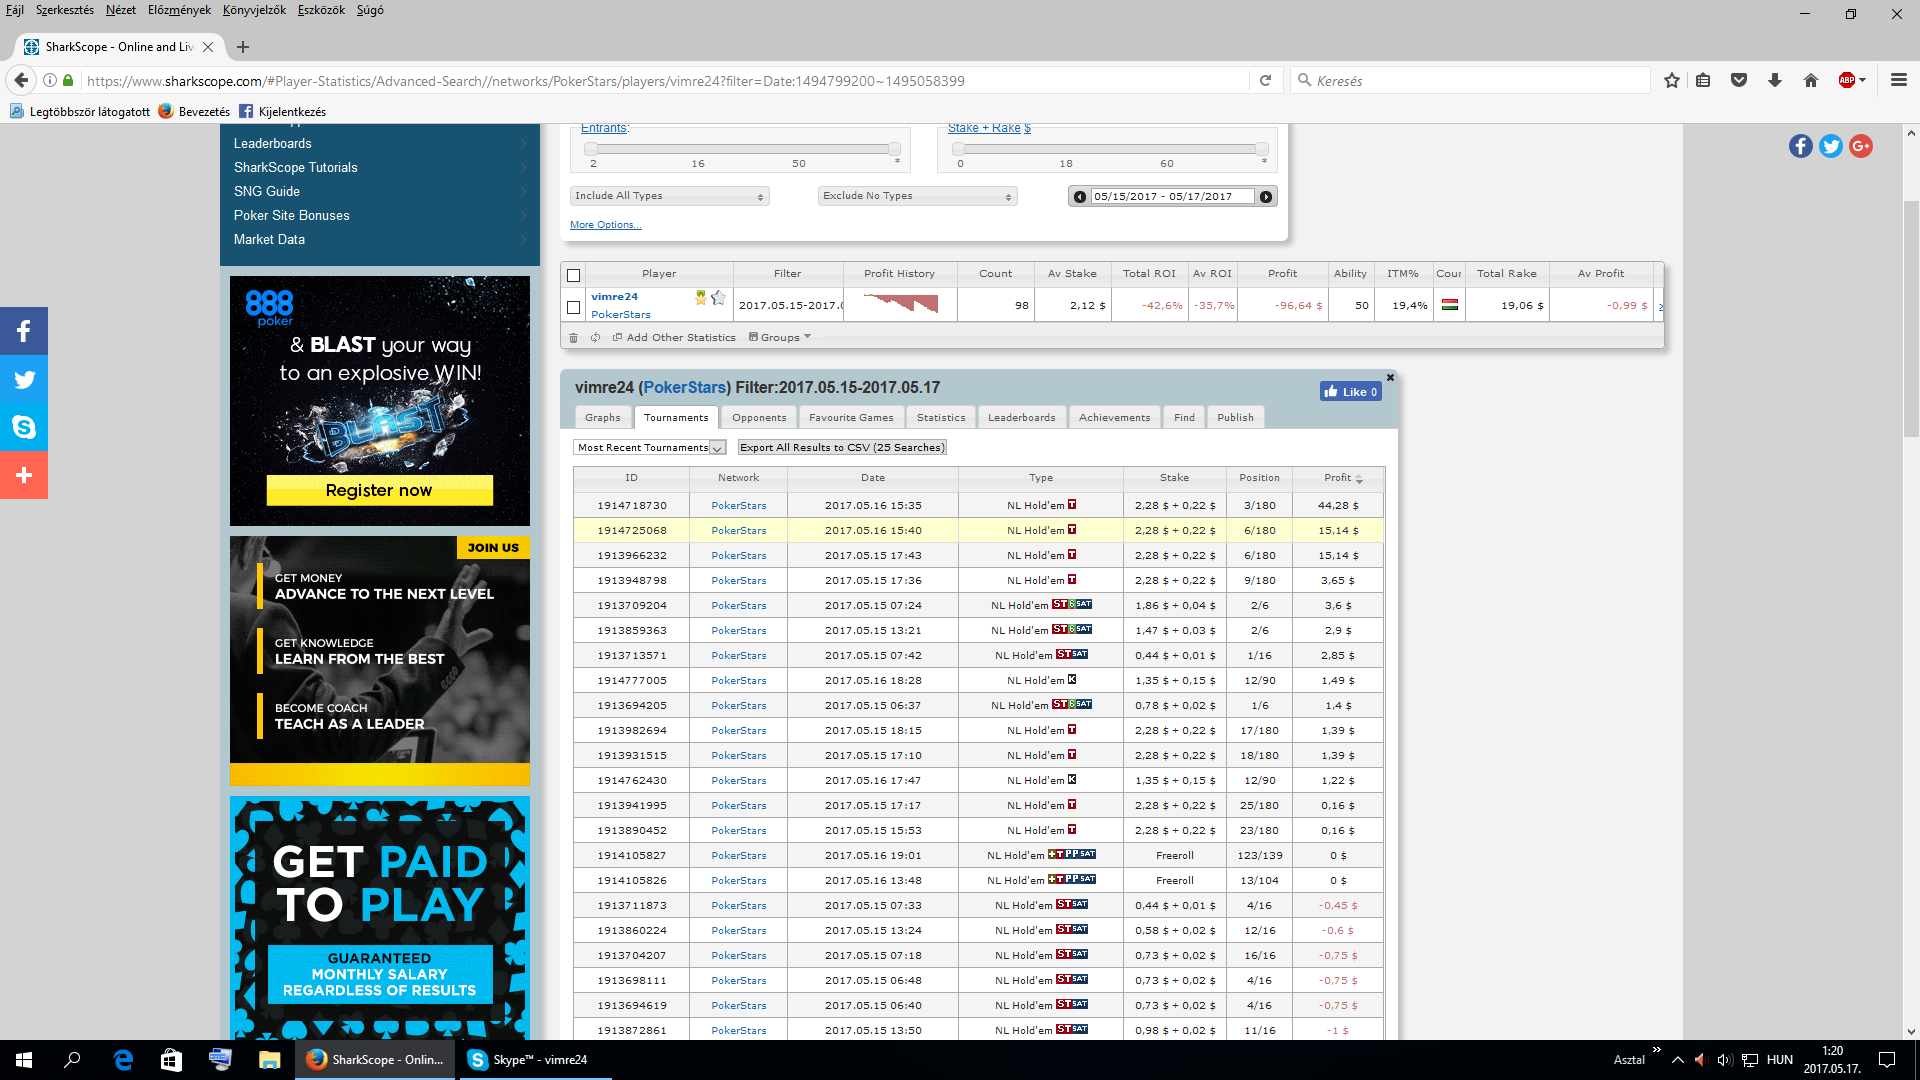Expand the Leaderboards sidebar item
This screenshot has width=1920, height=1080.
point(380,144)
